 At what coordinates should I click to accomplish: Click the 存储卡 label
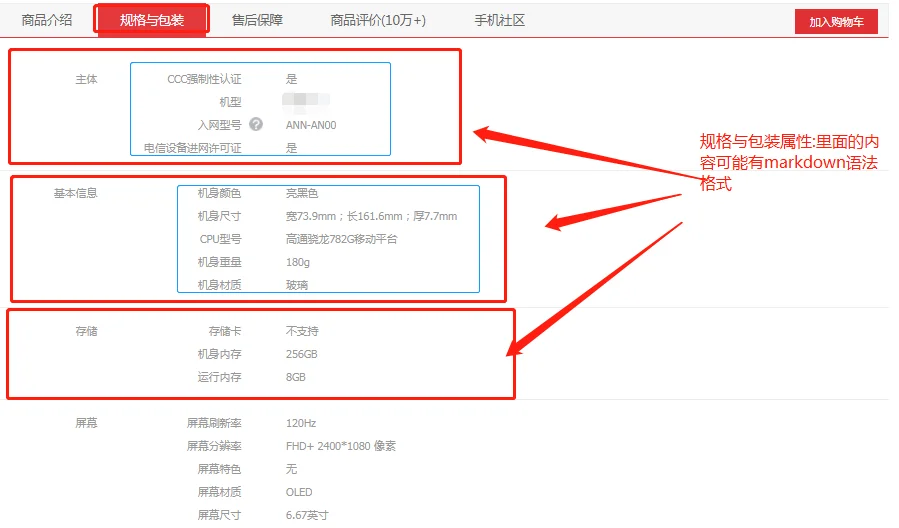225,331
